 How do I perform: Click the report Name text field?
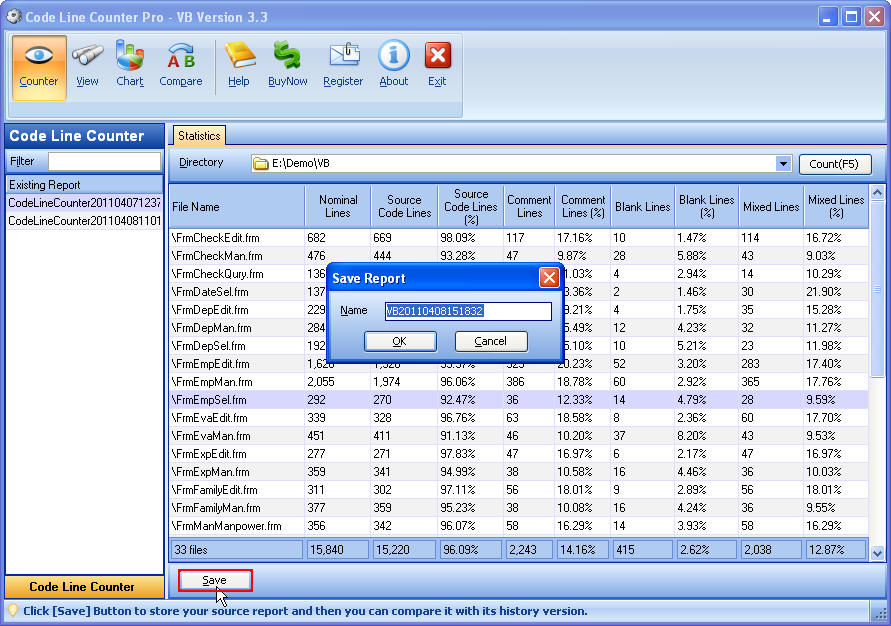click(x=468, y=311)
